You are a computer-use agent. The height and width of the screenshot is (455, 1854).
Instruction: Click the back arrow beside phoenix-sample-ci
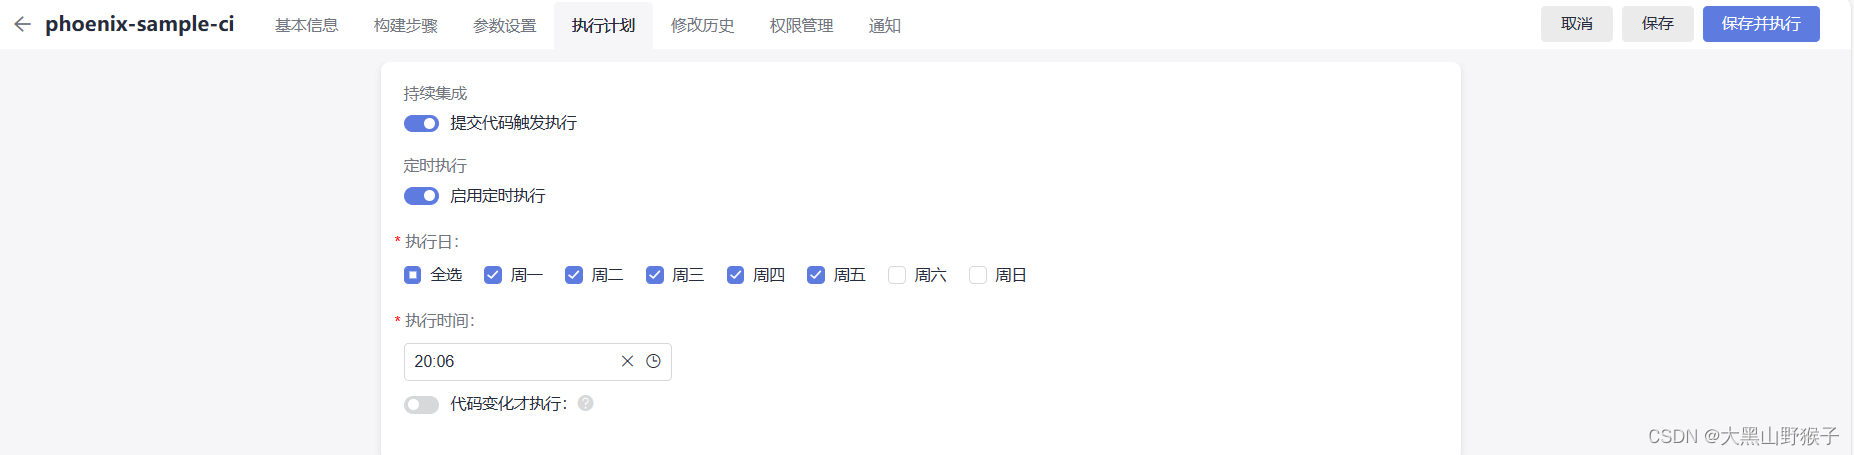coord(23,25)
